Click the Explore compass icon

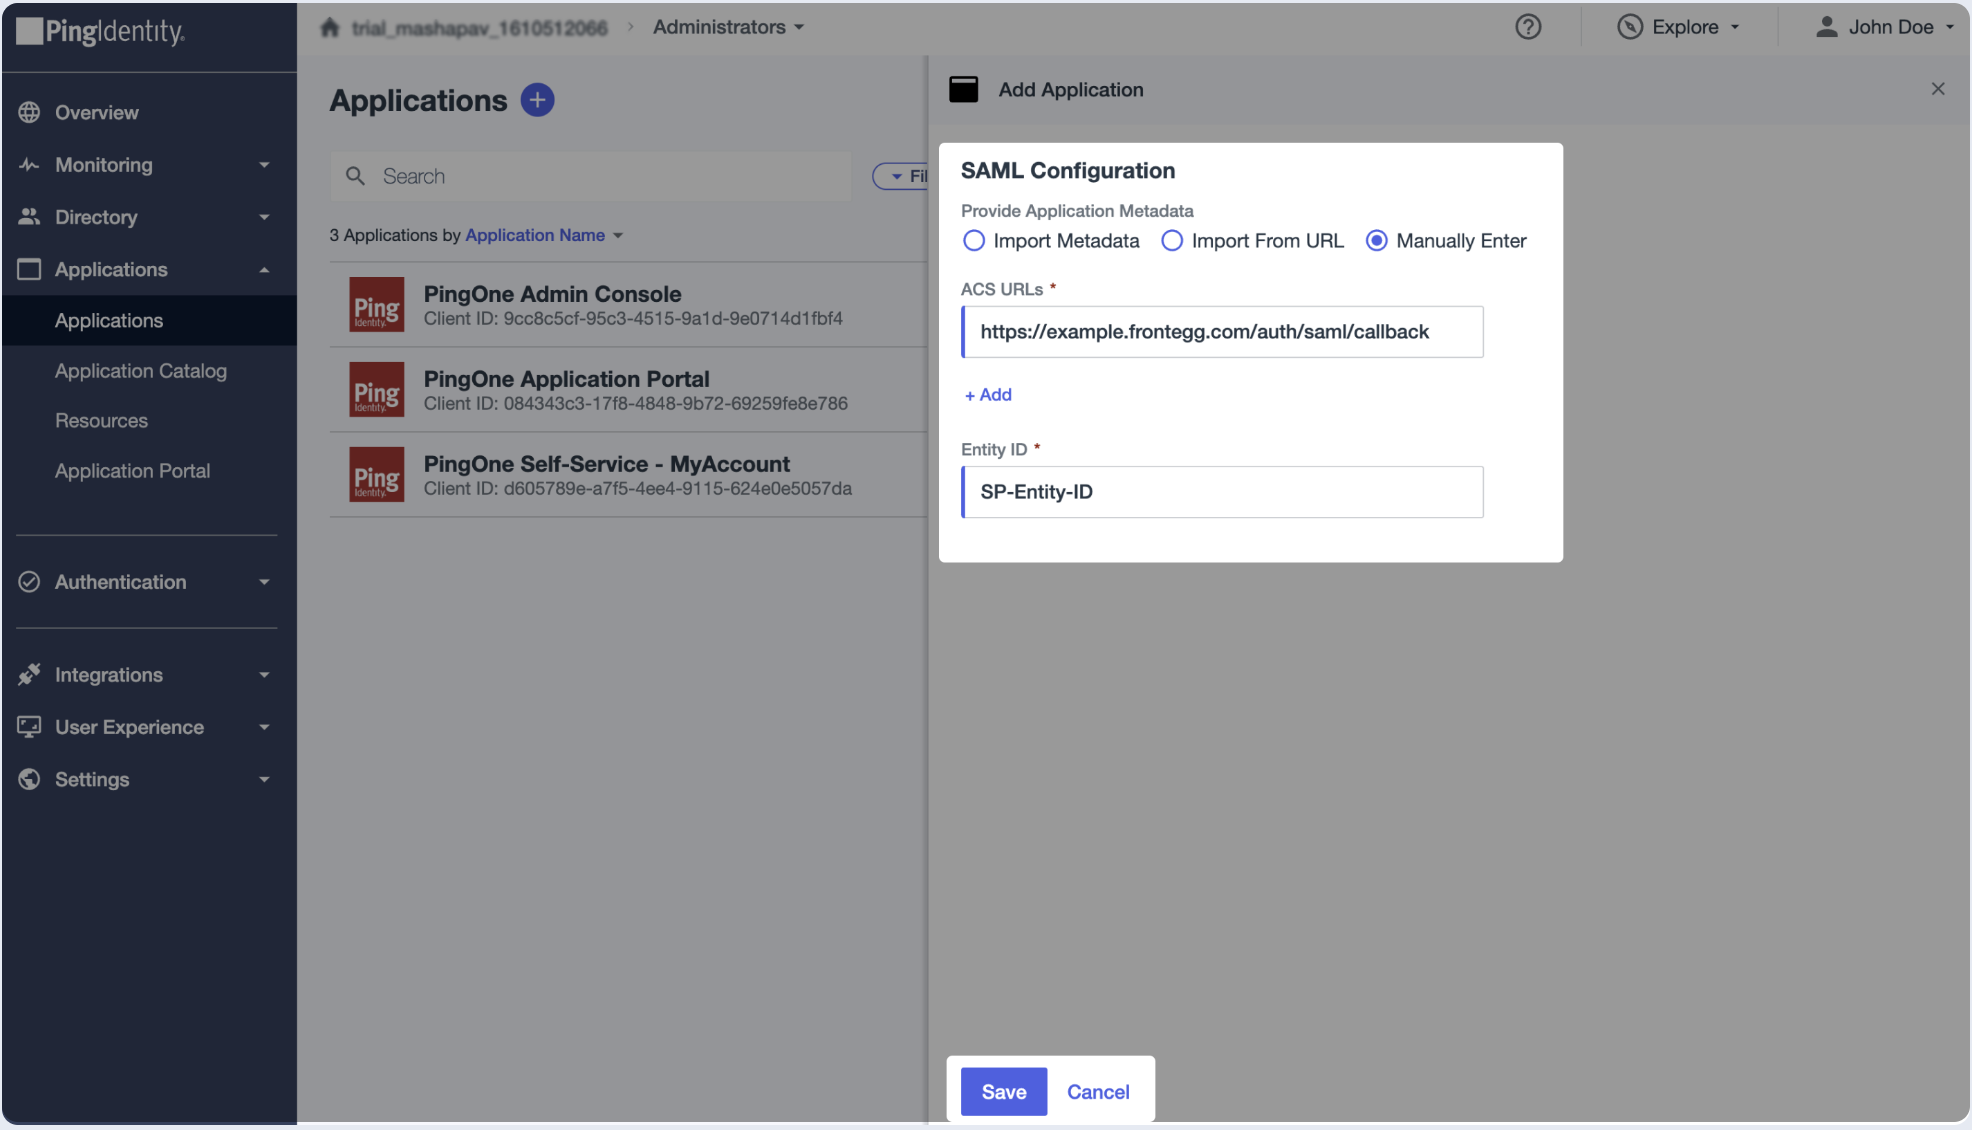tap(1629, 27)
